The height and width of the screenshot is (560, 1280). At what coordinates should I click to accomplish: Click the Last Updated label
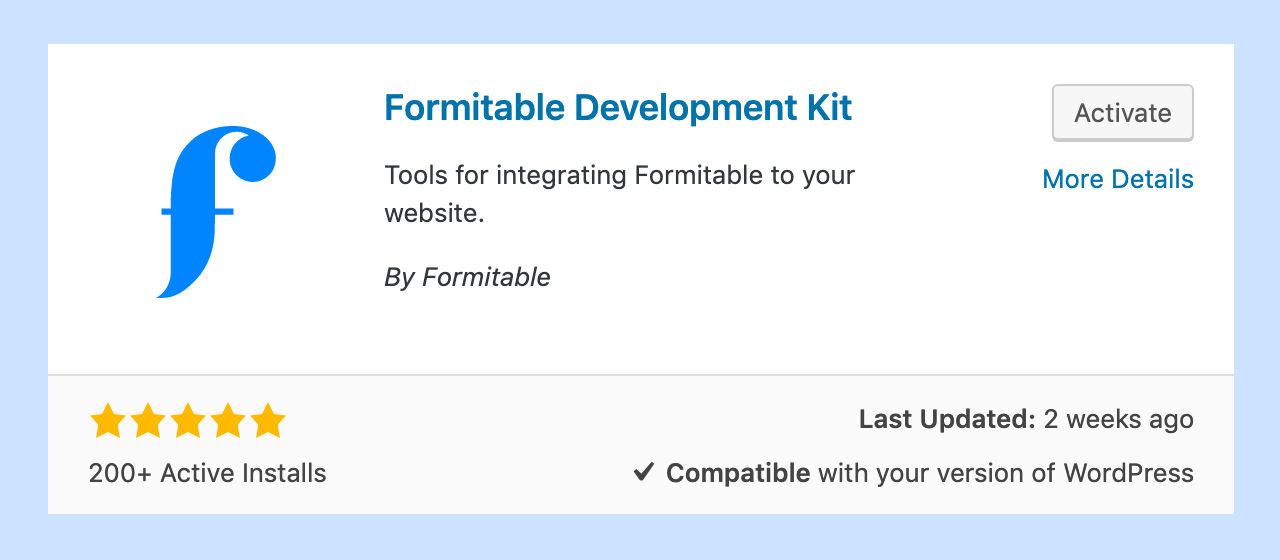[947, 419]
